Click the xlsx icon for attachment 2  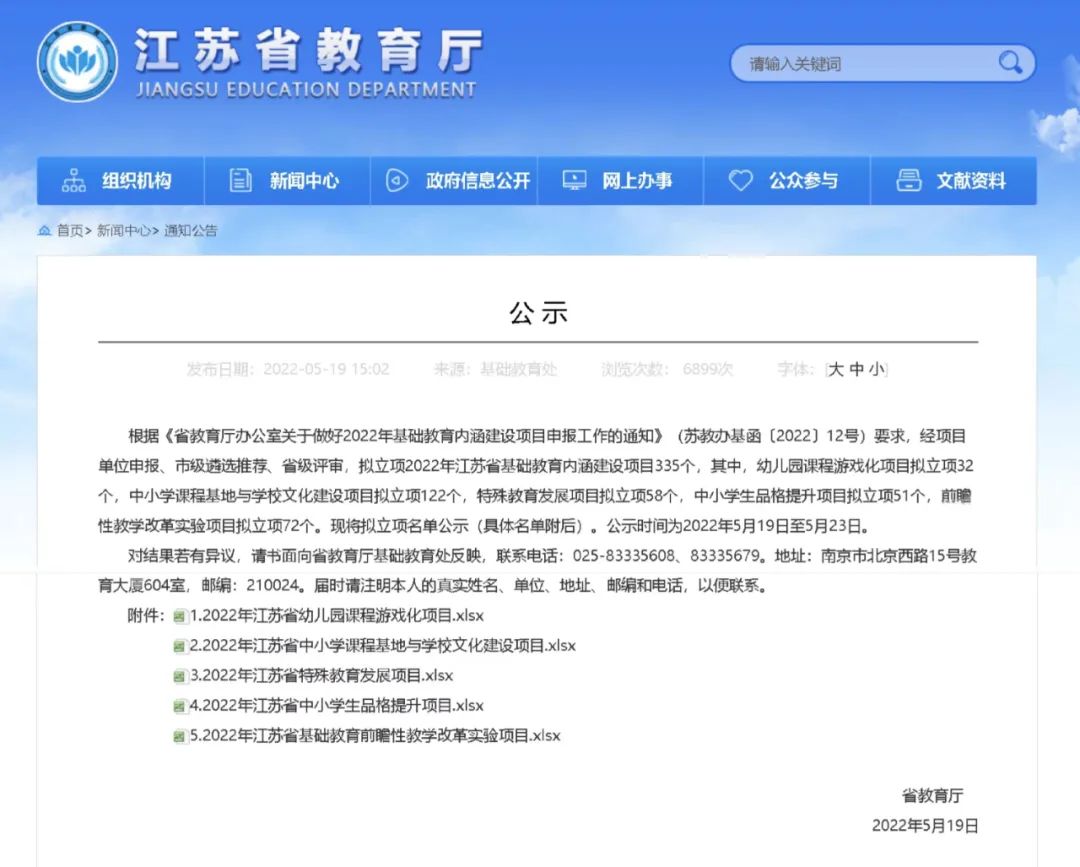point(180,647)
